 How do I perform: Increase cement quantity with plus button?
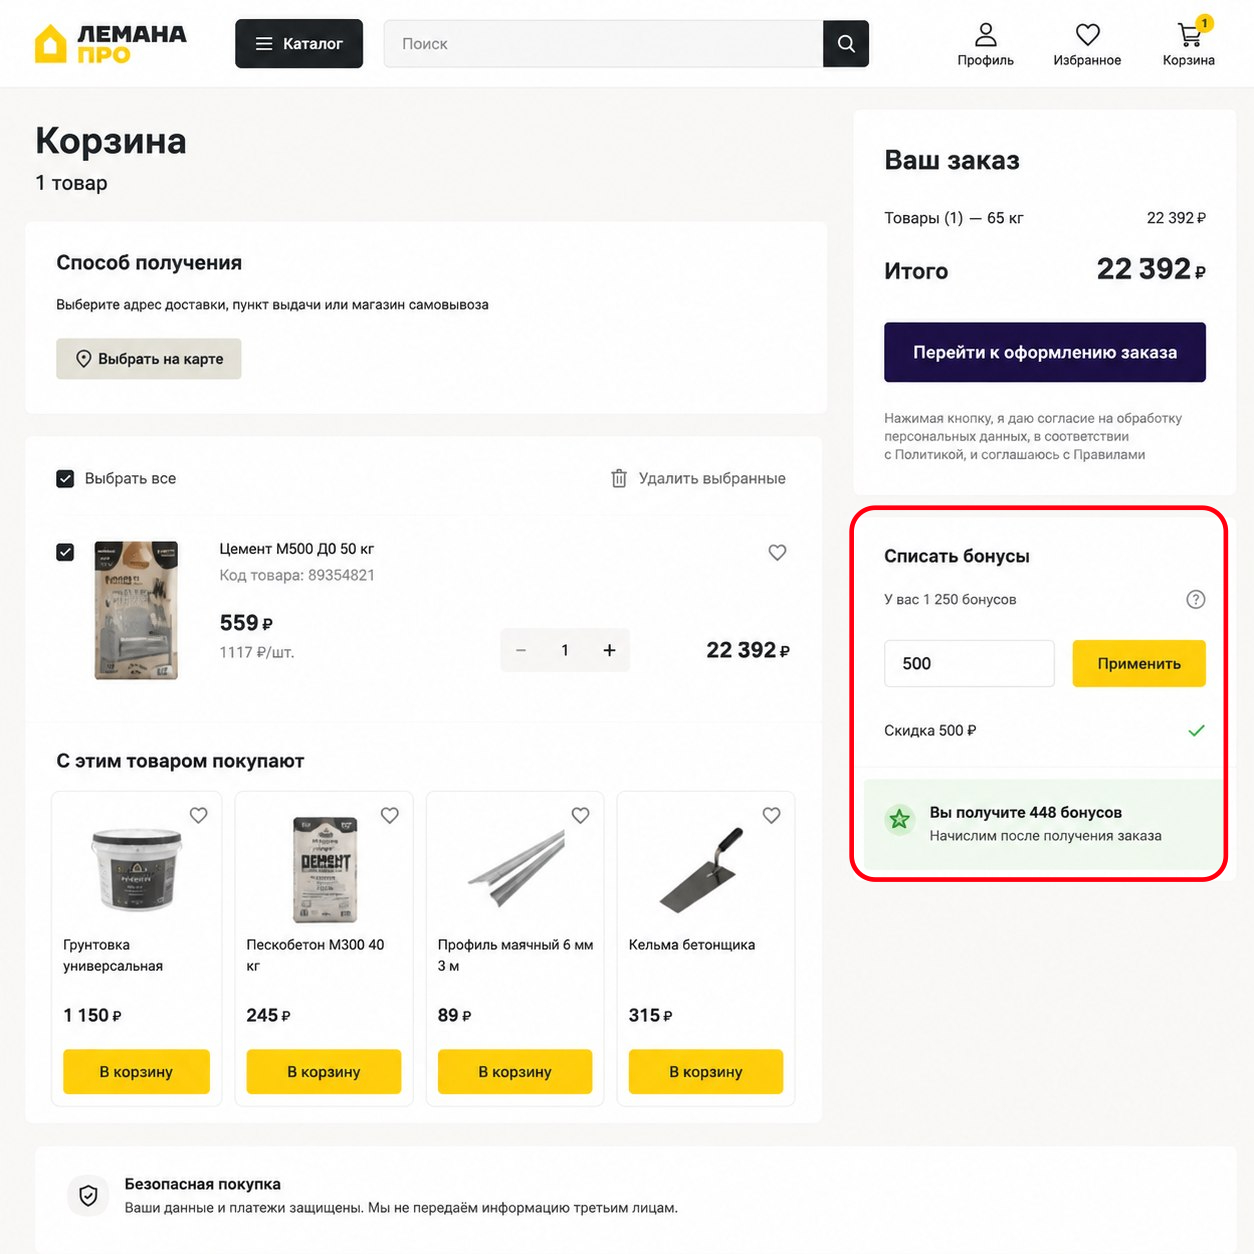coord(609,650)
